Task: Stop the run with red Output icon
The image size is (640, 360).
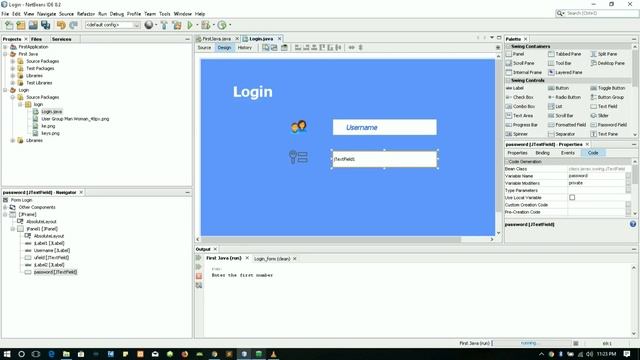Action: [199, 276]
